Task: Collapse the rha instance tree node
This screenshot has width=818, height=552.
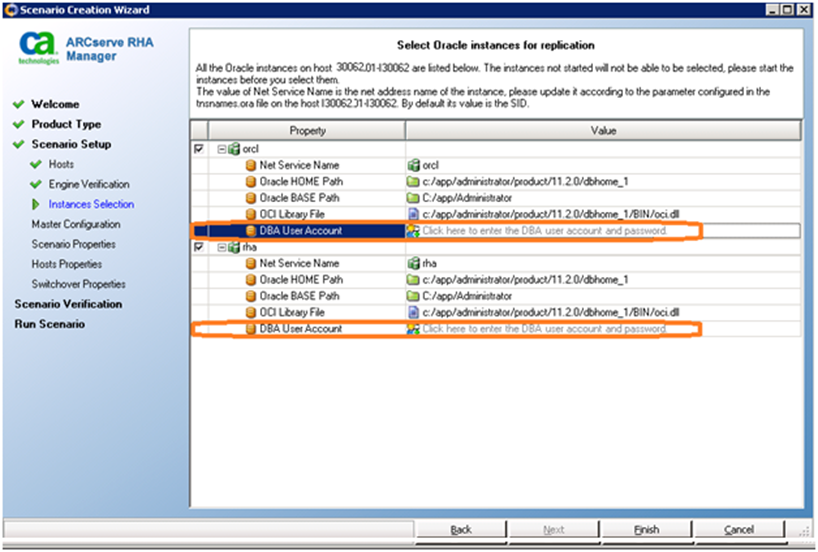Action: (222, 247)
